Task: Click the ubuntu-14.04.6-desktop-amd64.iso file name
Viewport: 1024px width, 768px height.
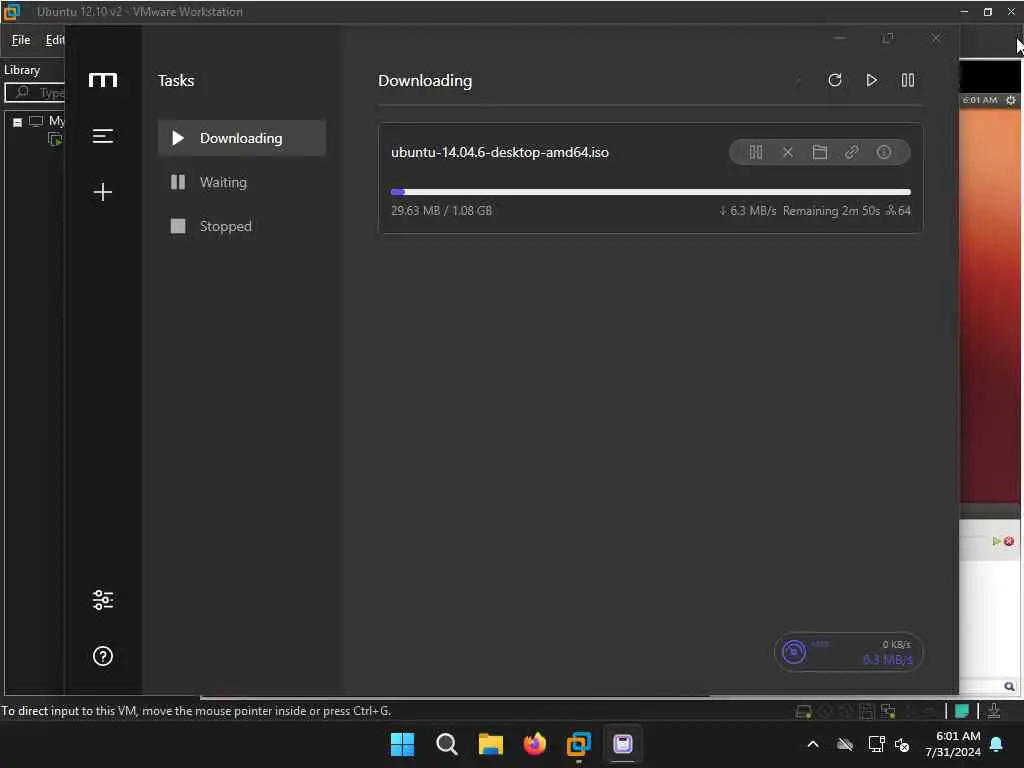Action: point(500,152)
